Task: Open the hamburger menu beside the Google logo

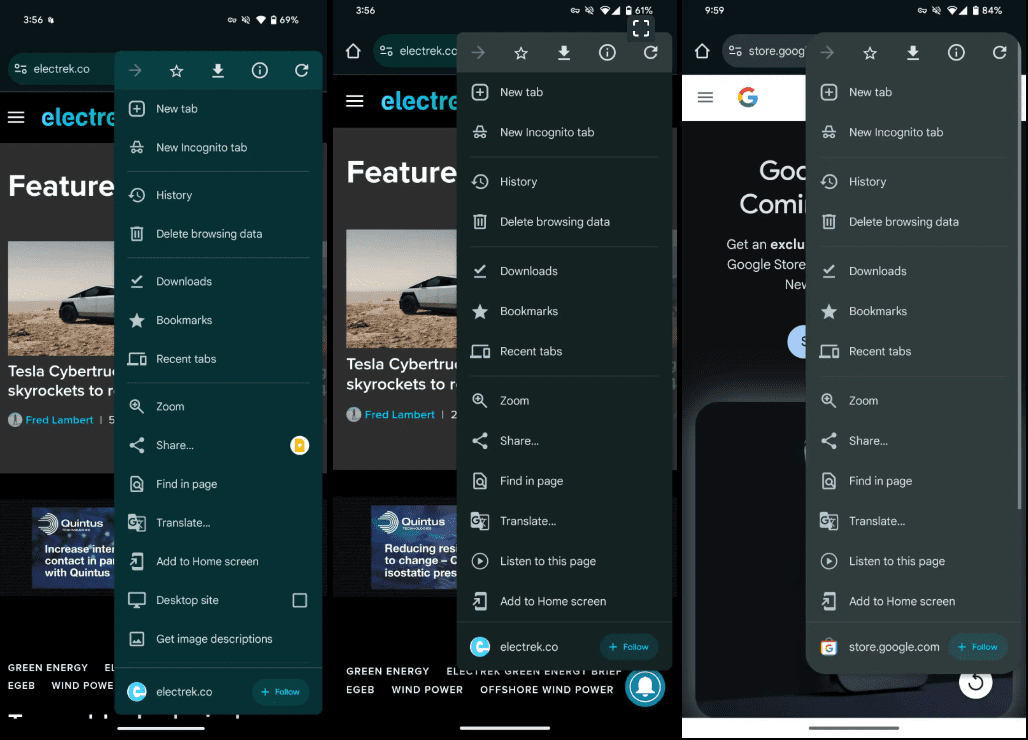Action: pyautogui.click(x=705, y=97)
